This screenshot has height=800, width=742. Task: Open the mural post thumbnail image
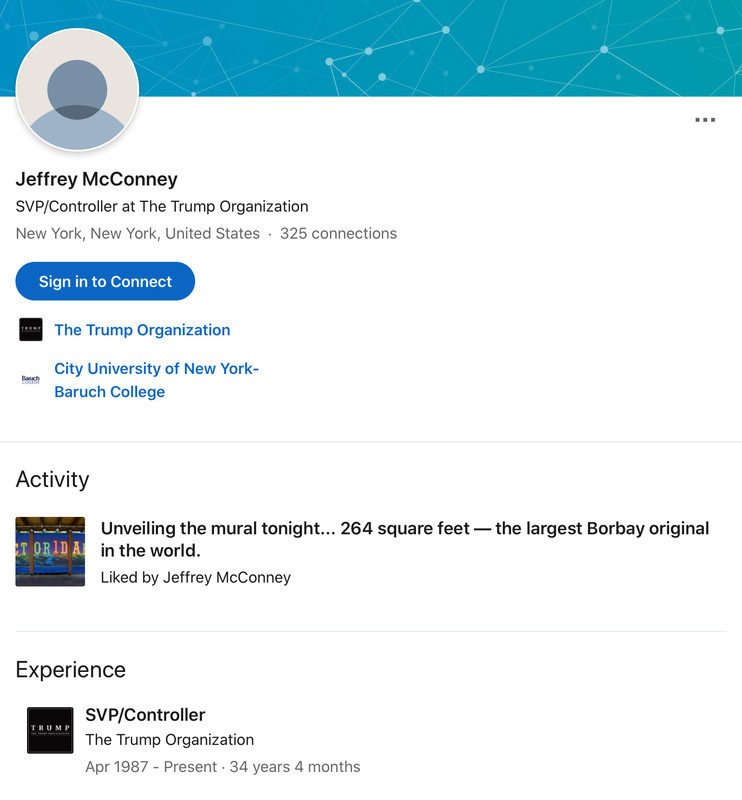(50, 552)
